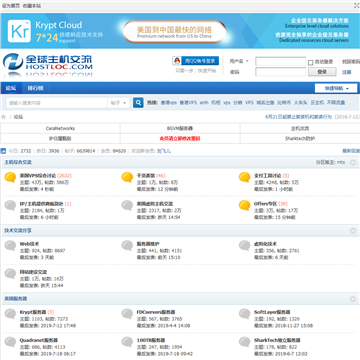Open the CeraNetworks sponsor link
Screen dimensions: 360x360
60,128
